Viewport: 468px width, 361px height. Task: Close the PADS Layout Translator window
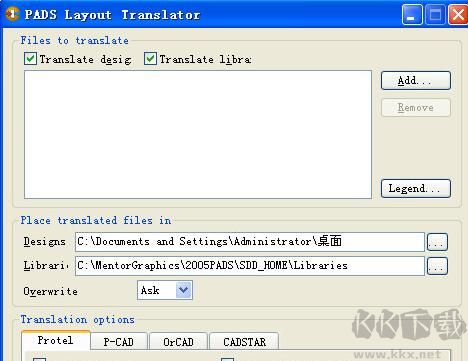click(458, 15)
